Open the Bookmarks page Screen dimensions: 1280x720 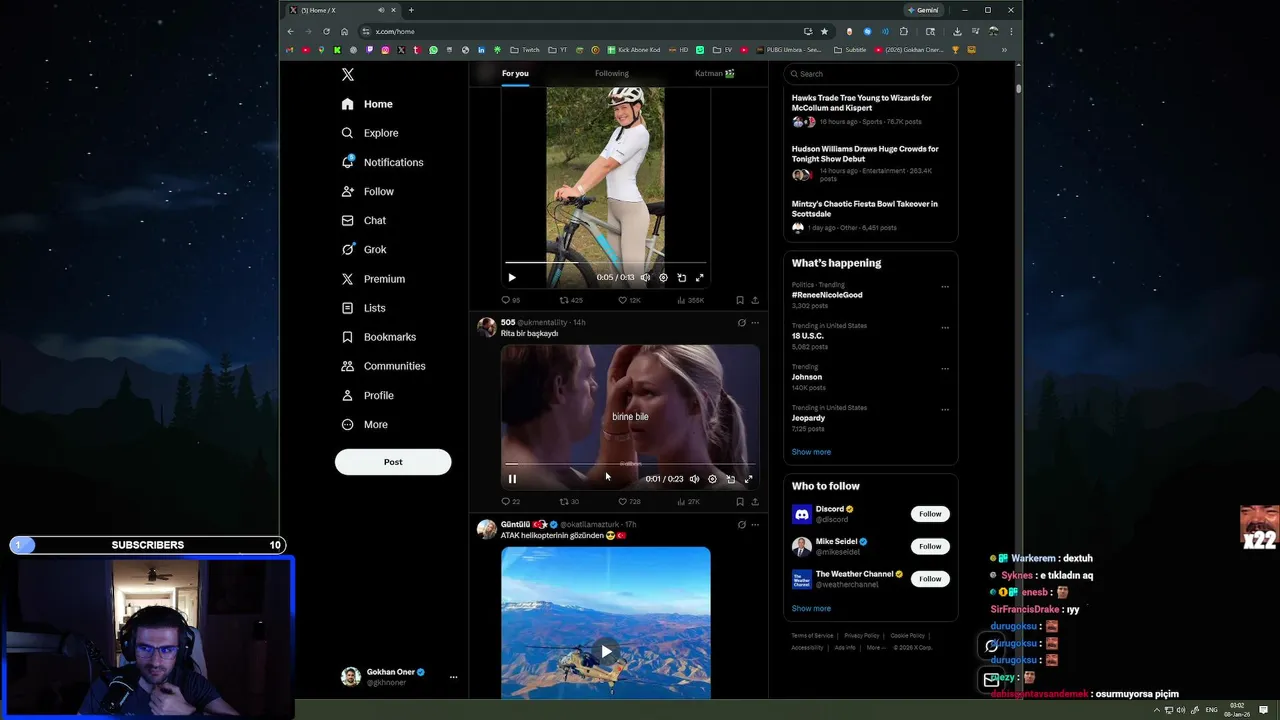[x=378, y=337]
